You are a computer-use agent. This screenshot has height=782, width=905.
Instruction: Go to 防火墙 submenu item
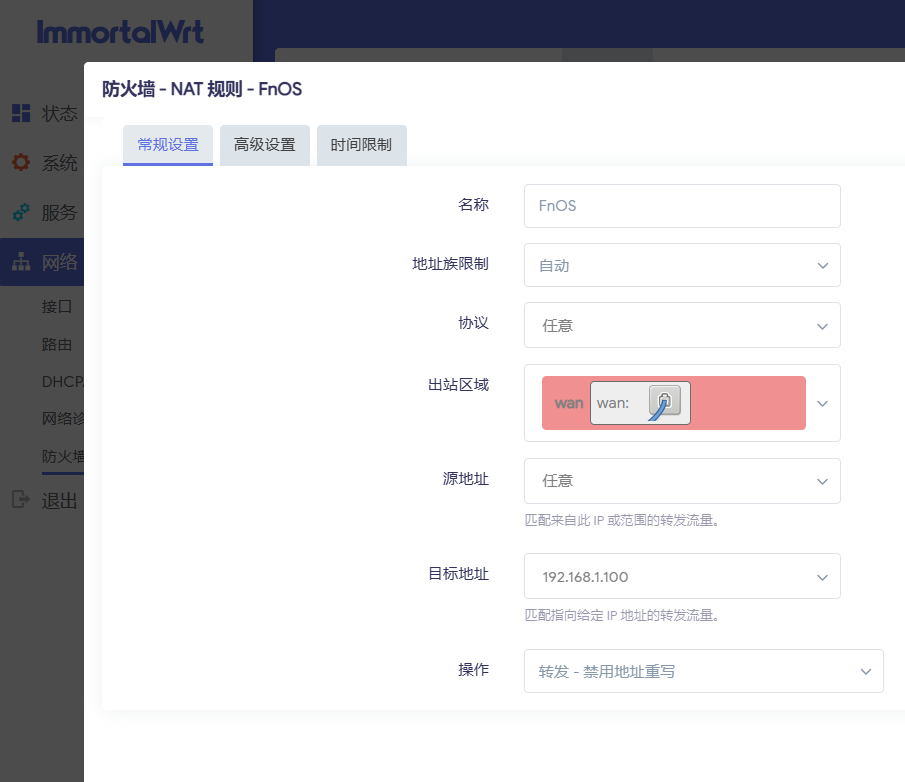pyautogui.click(x=62, y=457)
